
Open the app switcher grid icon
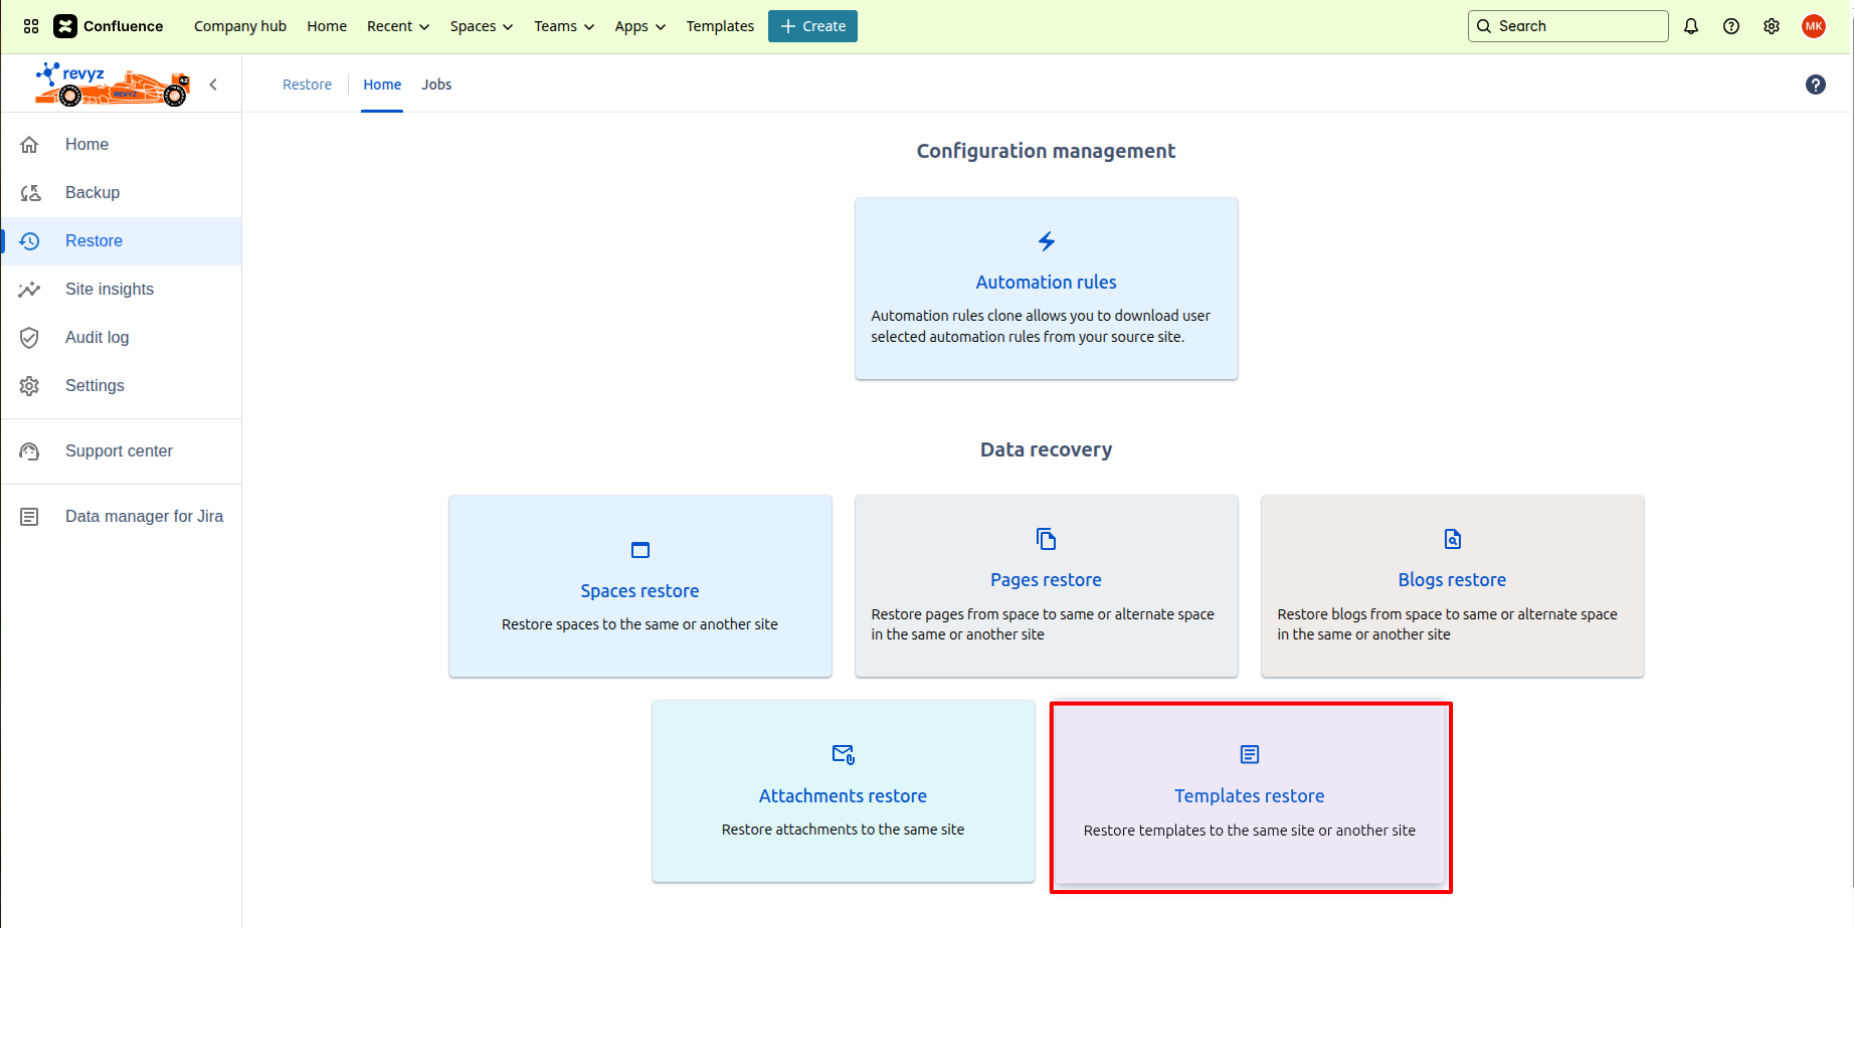31,26
